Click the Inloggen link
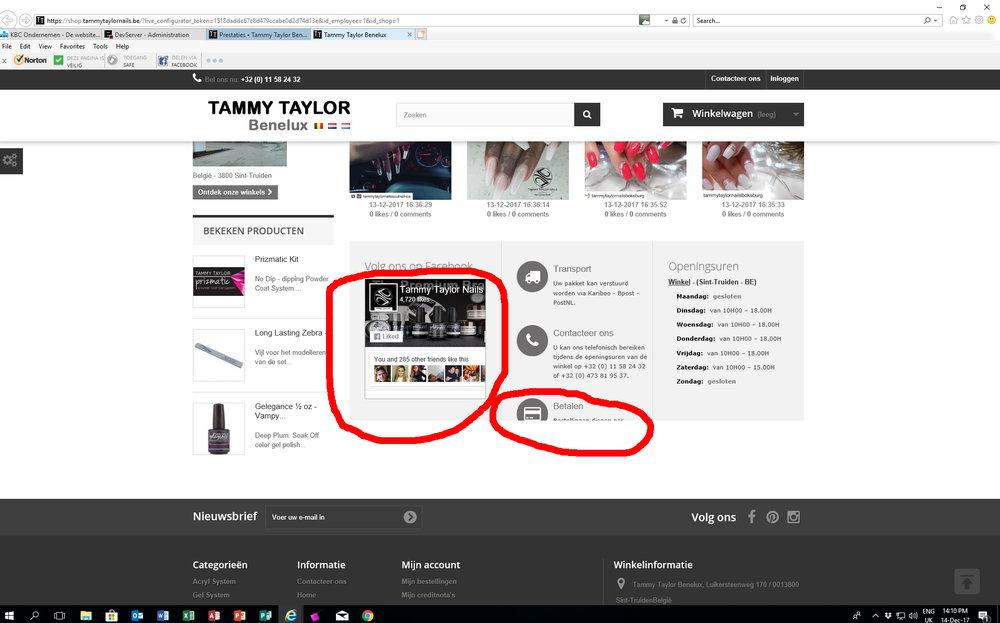Screen dimensions: 1000x623 point(784,78)
